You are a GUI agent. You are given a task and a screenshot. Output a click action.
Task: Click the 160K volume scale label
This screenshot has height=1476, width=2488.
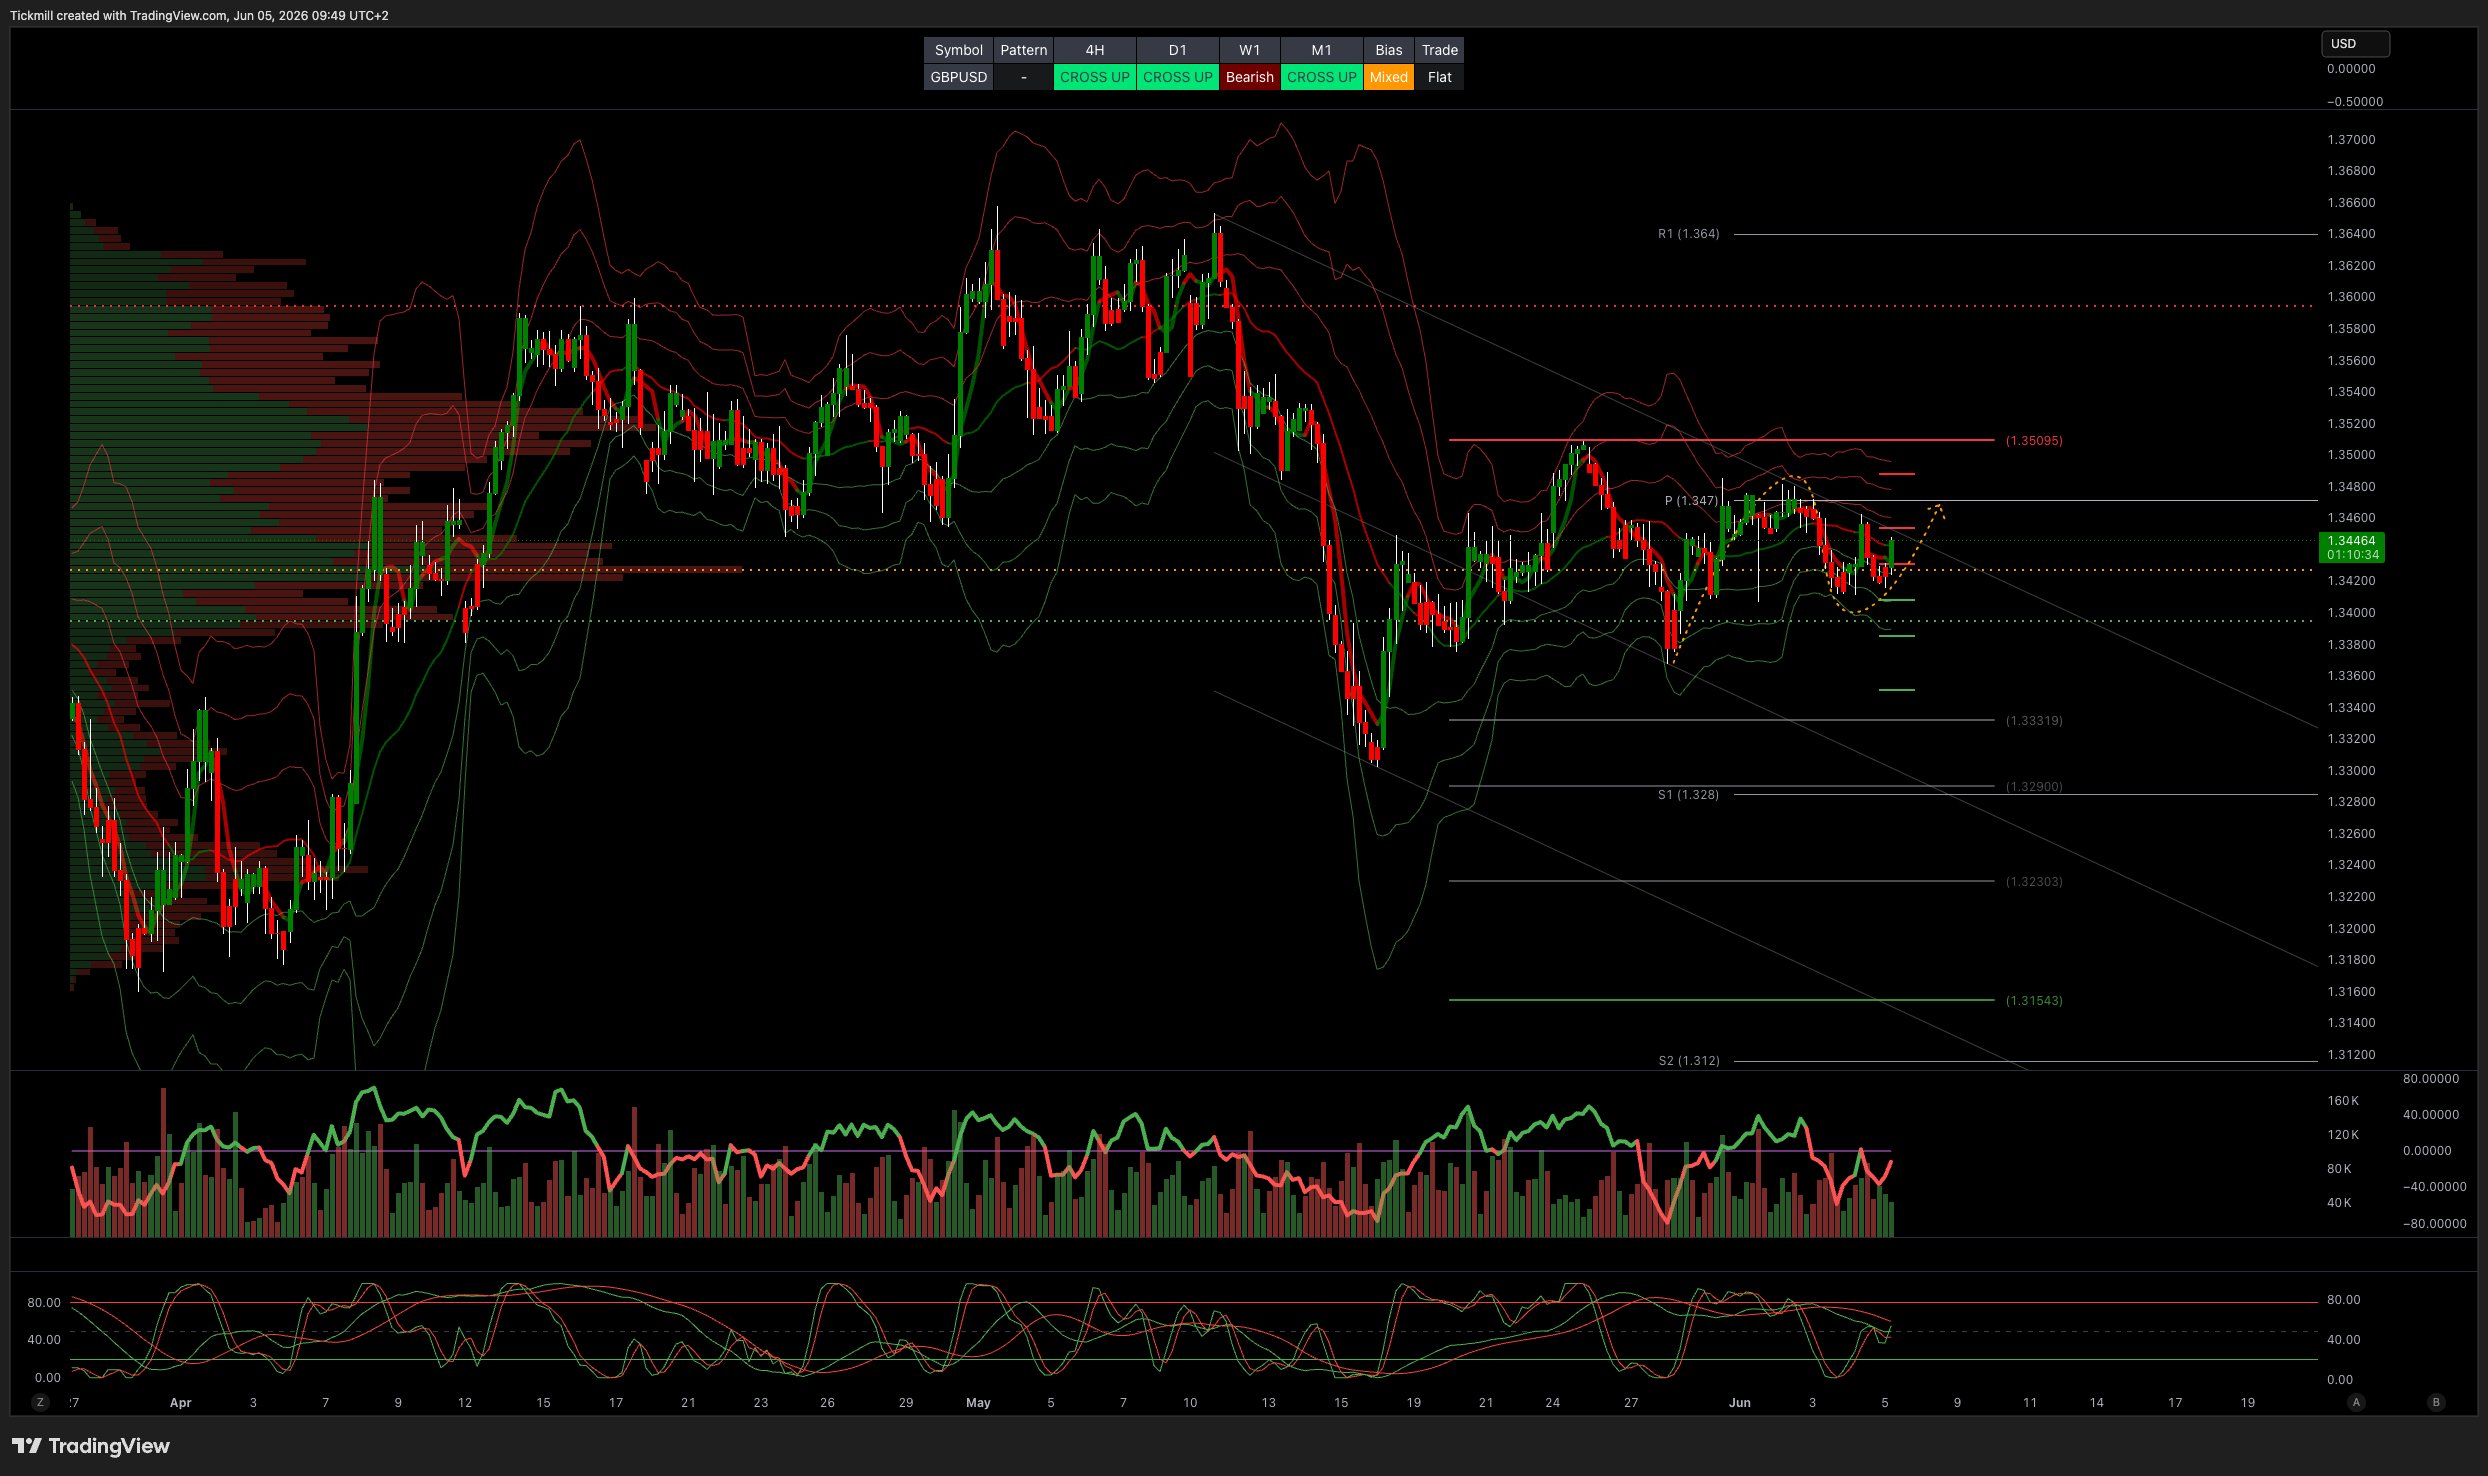click(2343, 1101)
